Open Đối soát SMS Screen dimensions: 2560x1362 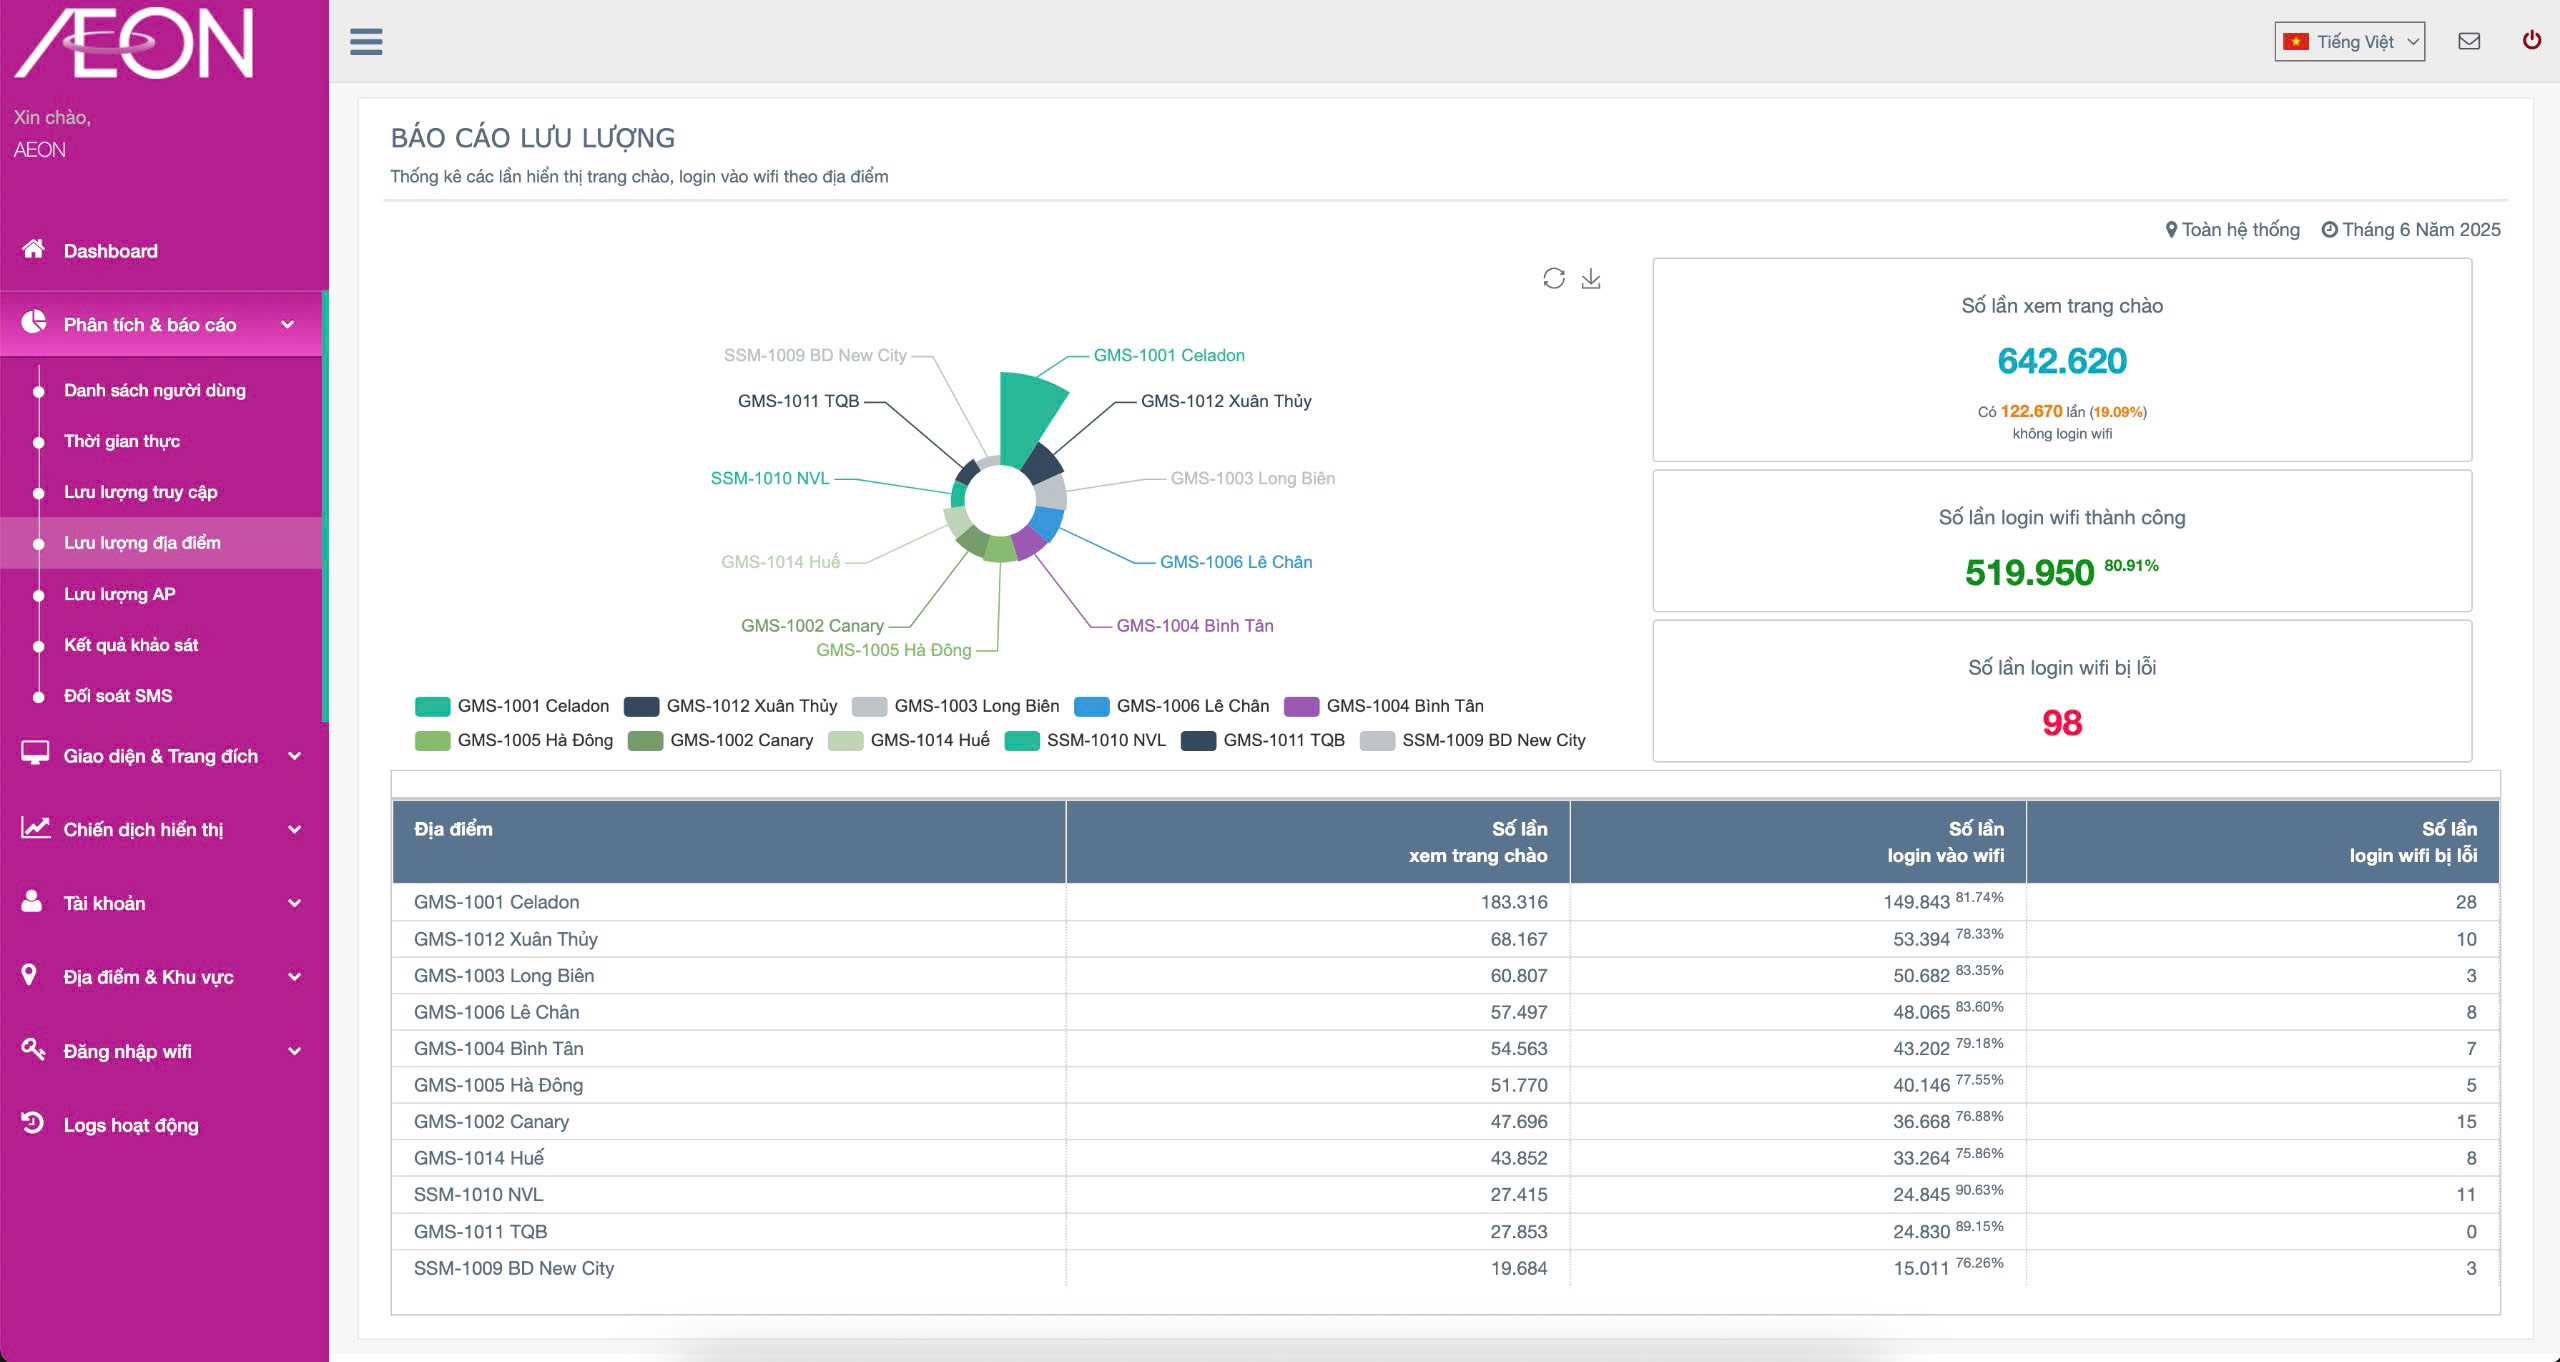118,696
